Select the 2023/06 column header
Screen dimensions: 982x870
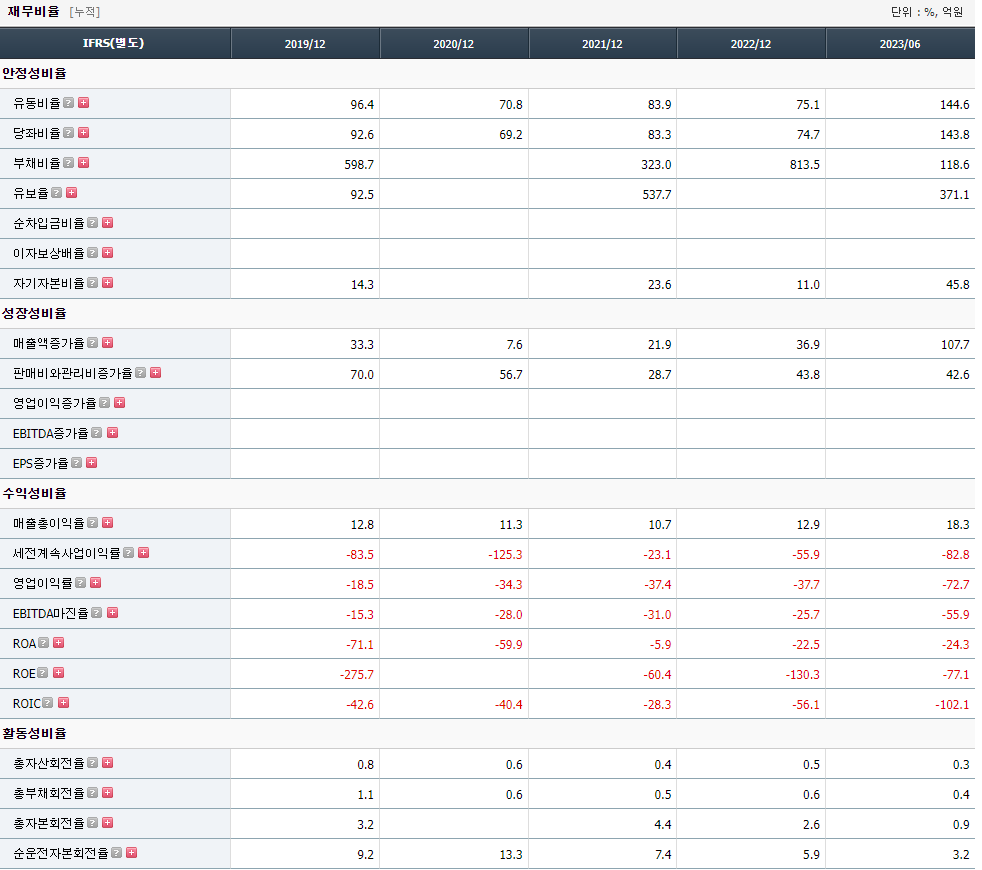point(900,44)
